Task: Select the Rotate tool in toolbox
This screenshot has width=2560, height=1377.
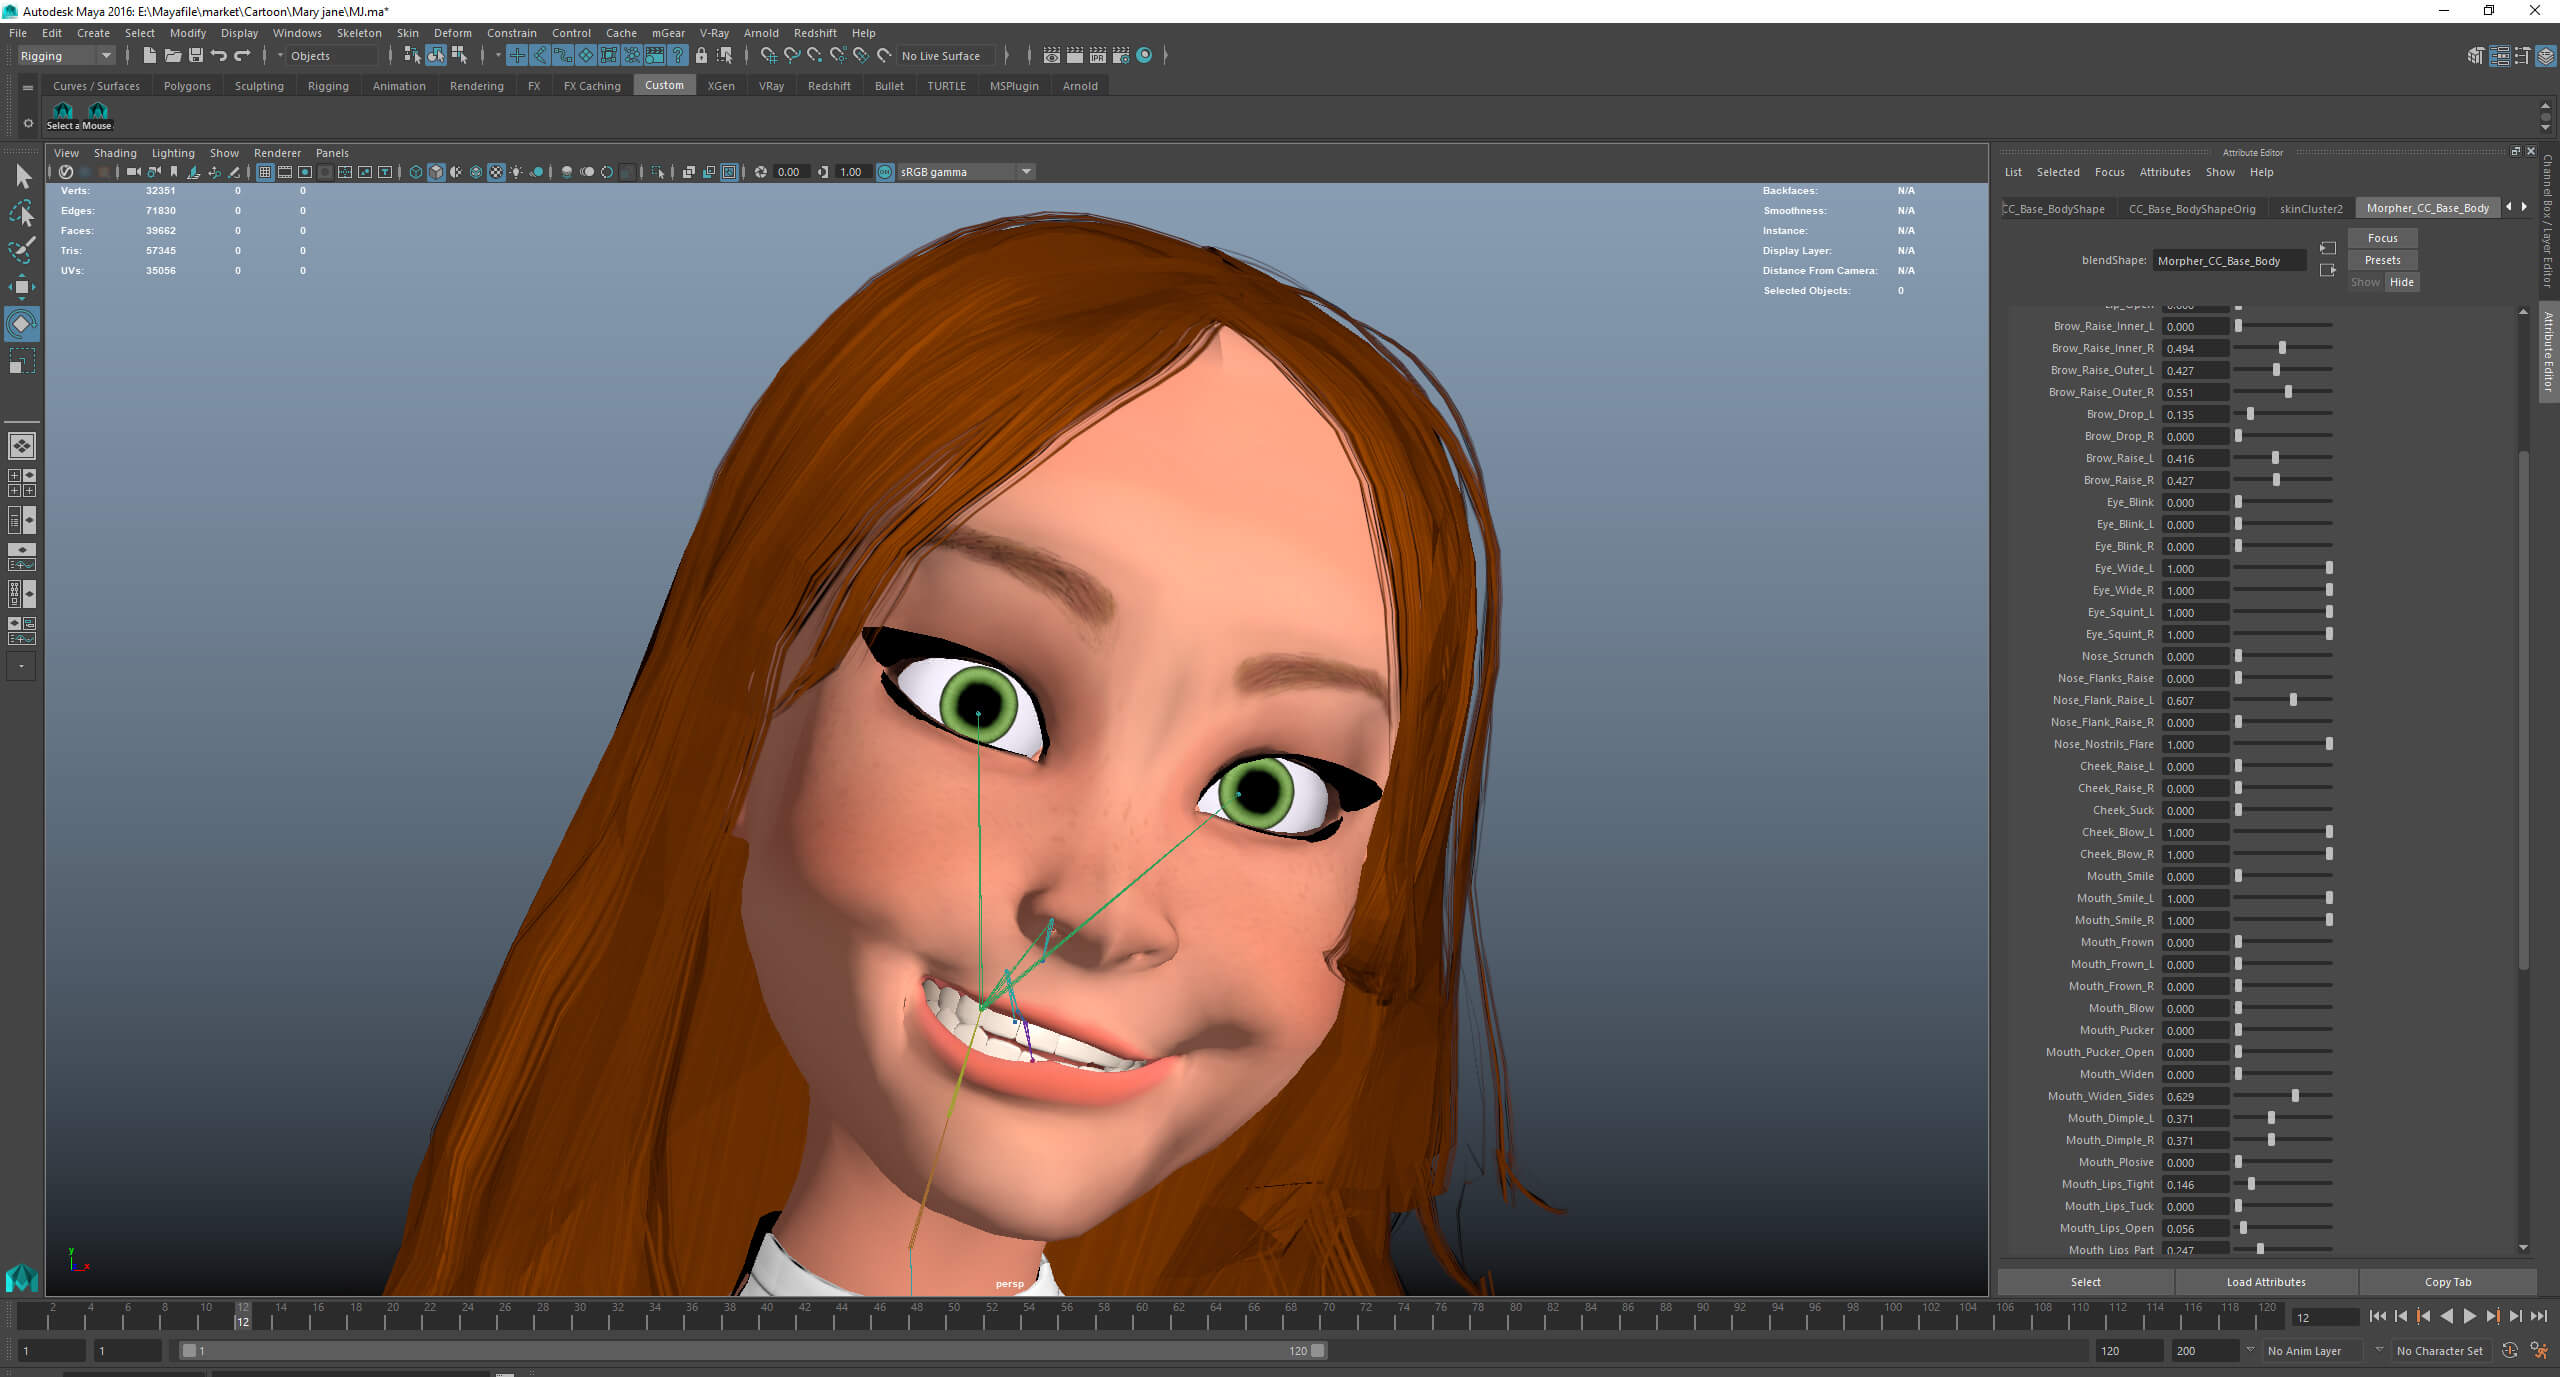Action: [21, 324]
